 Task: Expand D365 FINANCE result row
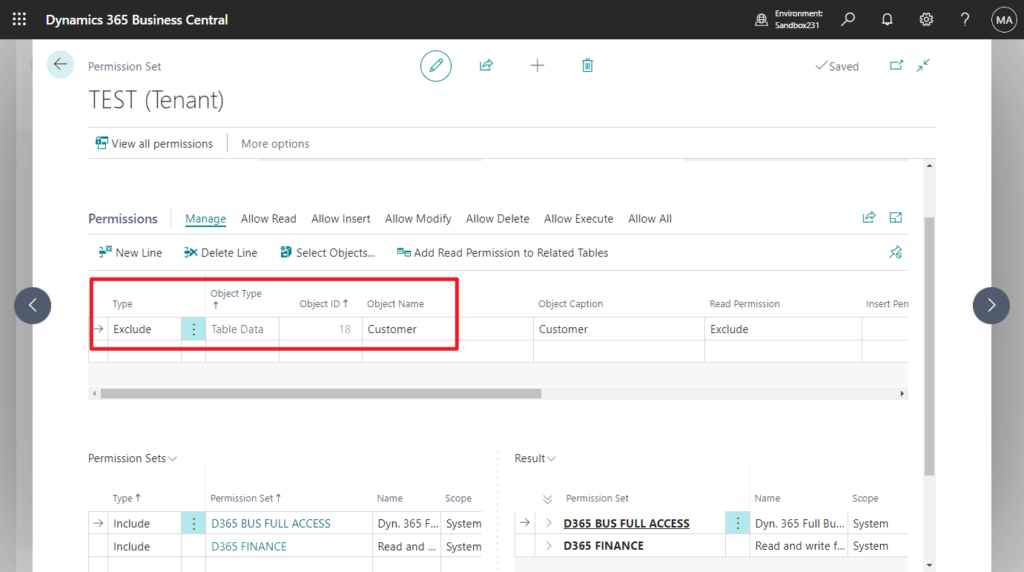(549, 545)
